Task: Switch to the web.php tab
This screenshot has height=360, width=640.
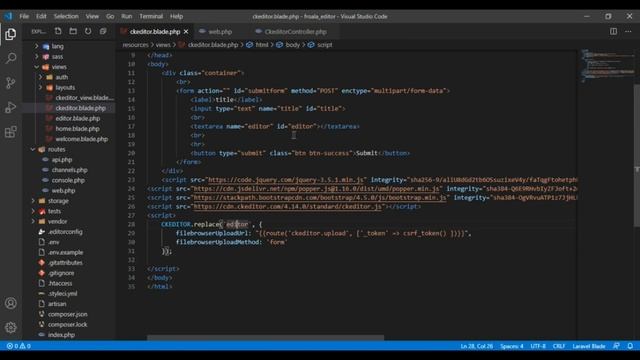Action: click(220, 31)
